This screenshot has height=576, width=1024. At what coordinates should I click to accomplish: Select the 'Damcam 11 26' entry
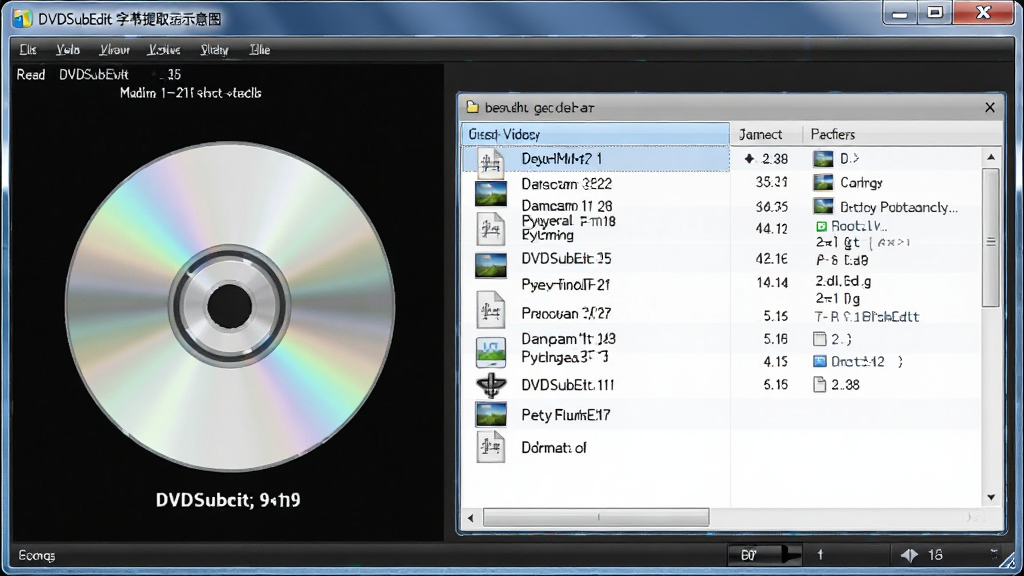click(566, 206)
